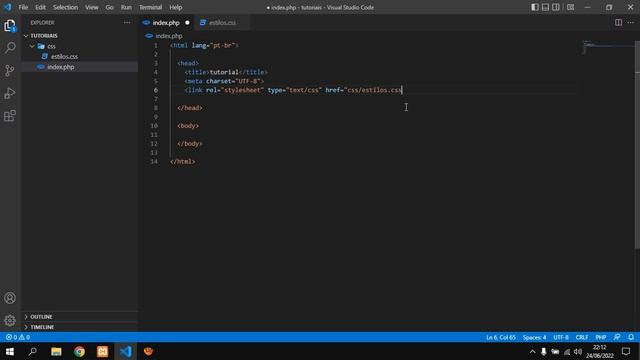Click the editor vertical scrollbar
640x360 pixels.
pos(637,145)
